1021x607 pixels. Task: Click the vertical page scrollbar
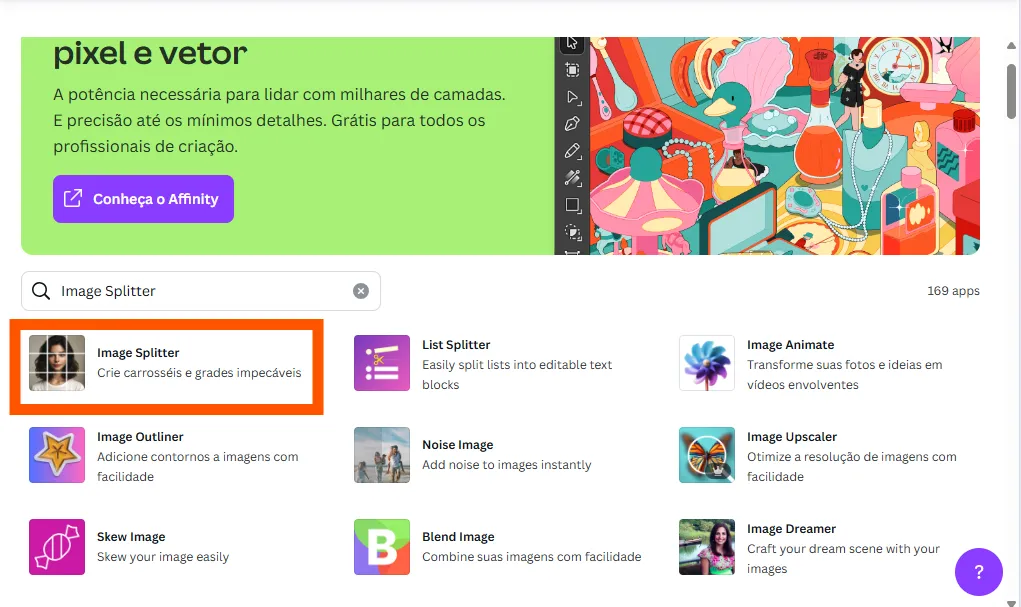[1012, 92]
